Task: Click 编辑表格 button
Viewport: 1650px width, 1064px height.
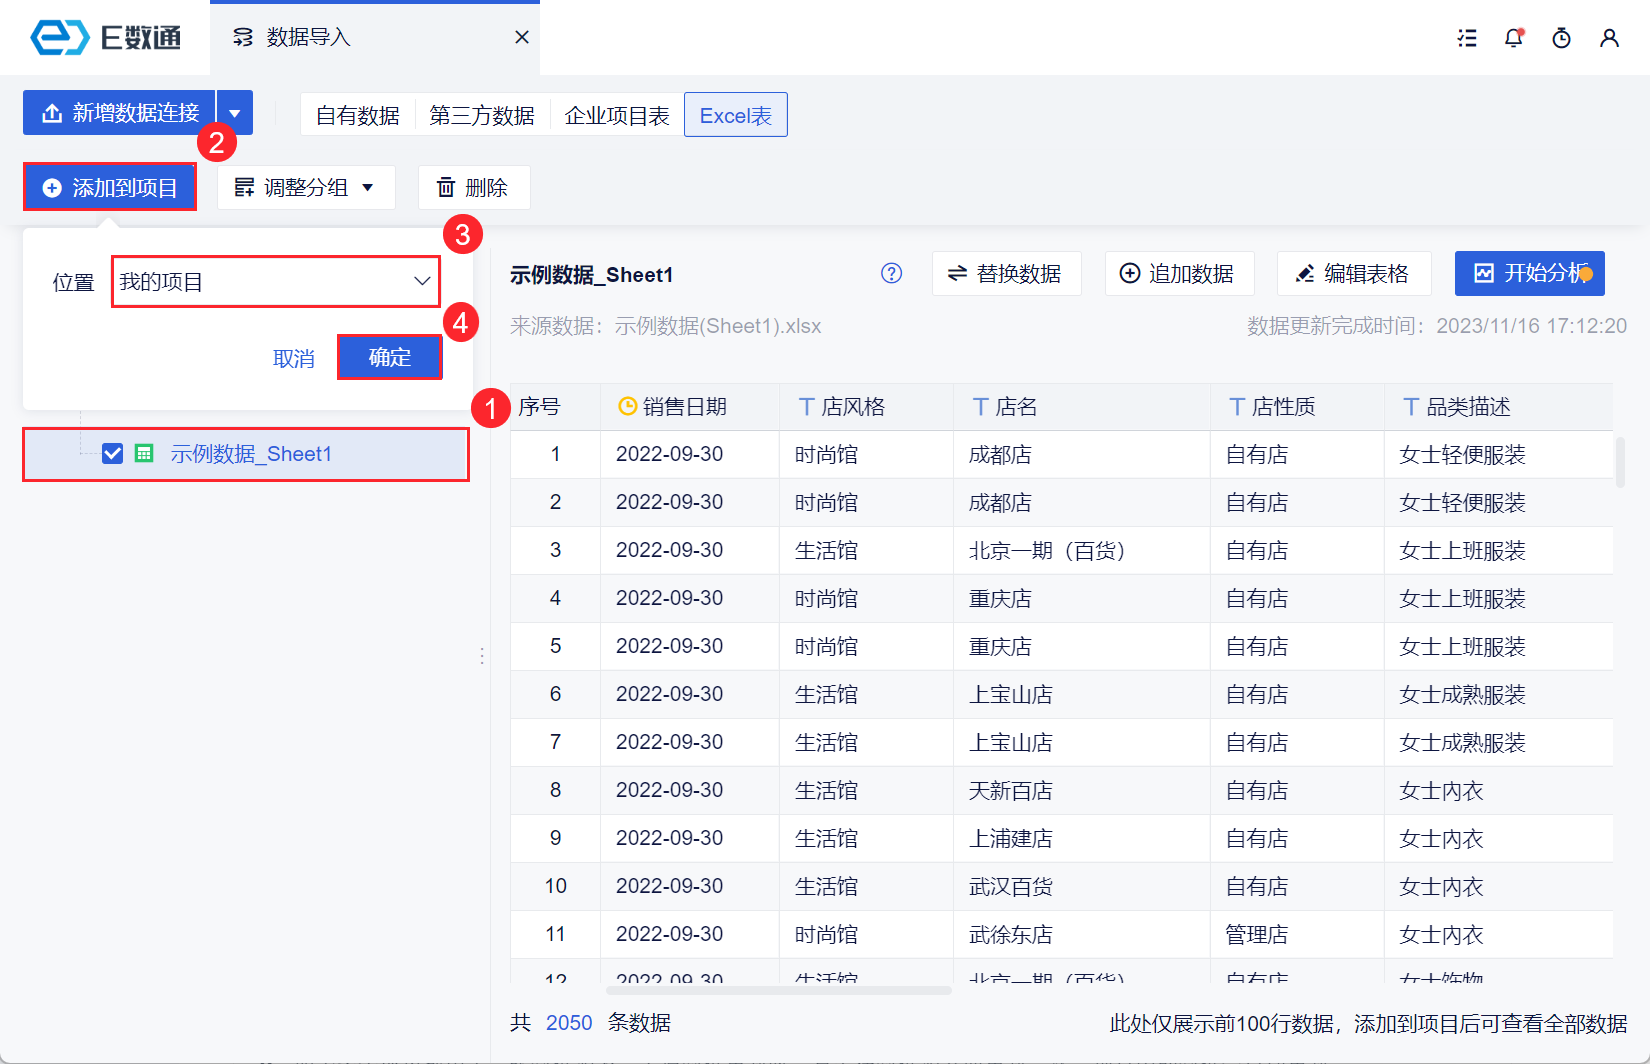Action: coord(1354,273)
